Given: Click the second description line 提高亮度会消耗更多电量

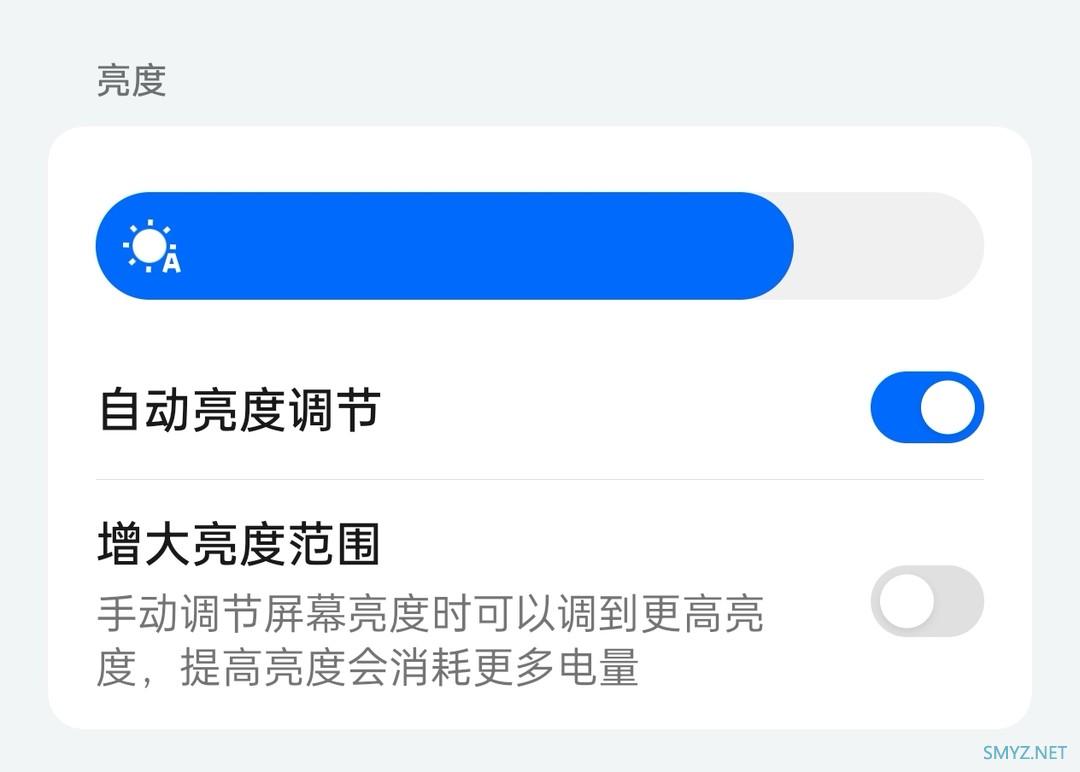Looking at the screenshot, I should [410, 667].
